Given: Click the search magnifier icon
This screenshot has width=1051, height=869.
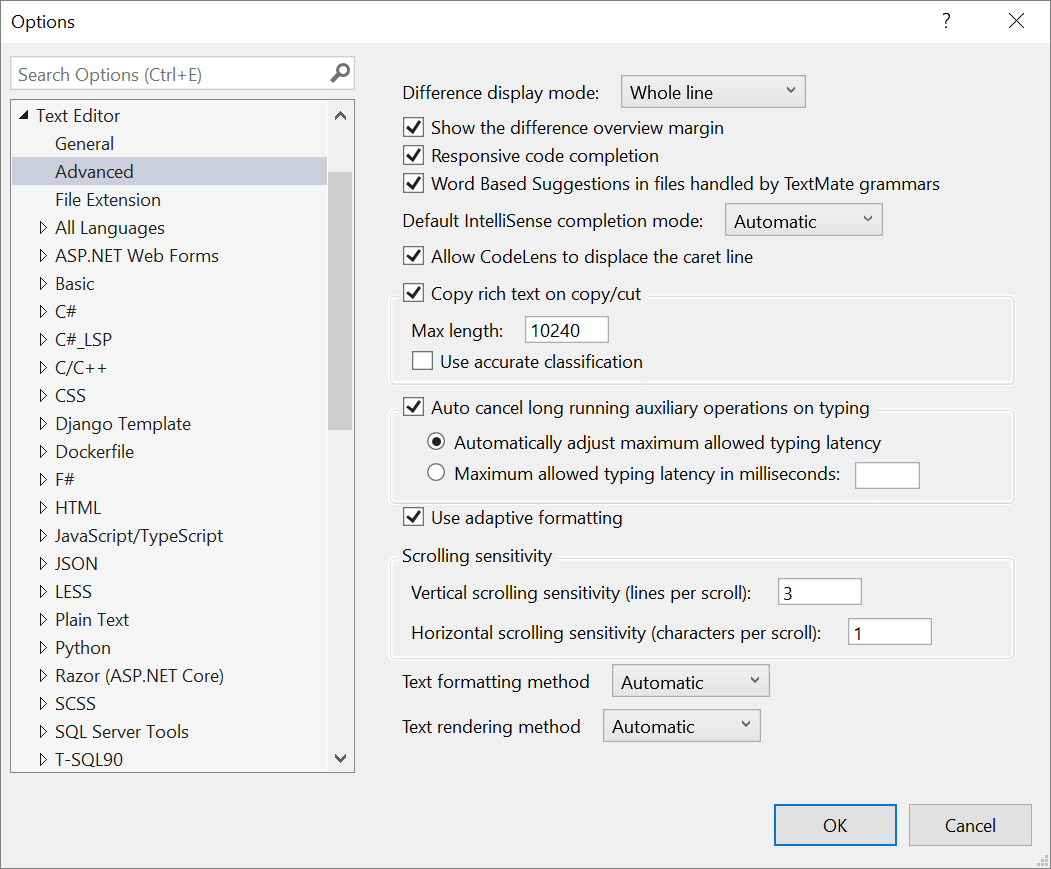Looking at the screenshot, I should click(340, 73).
